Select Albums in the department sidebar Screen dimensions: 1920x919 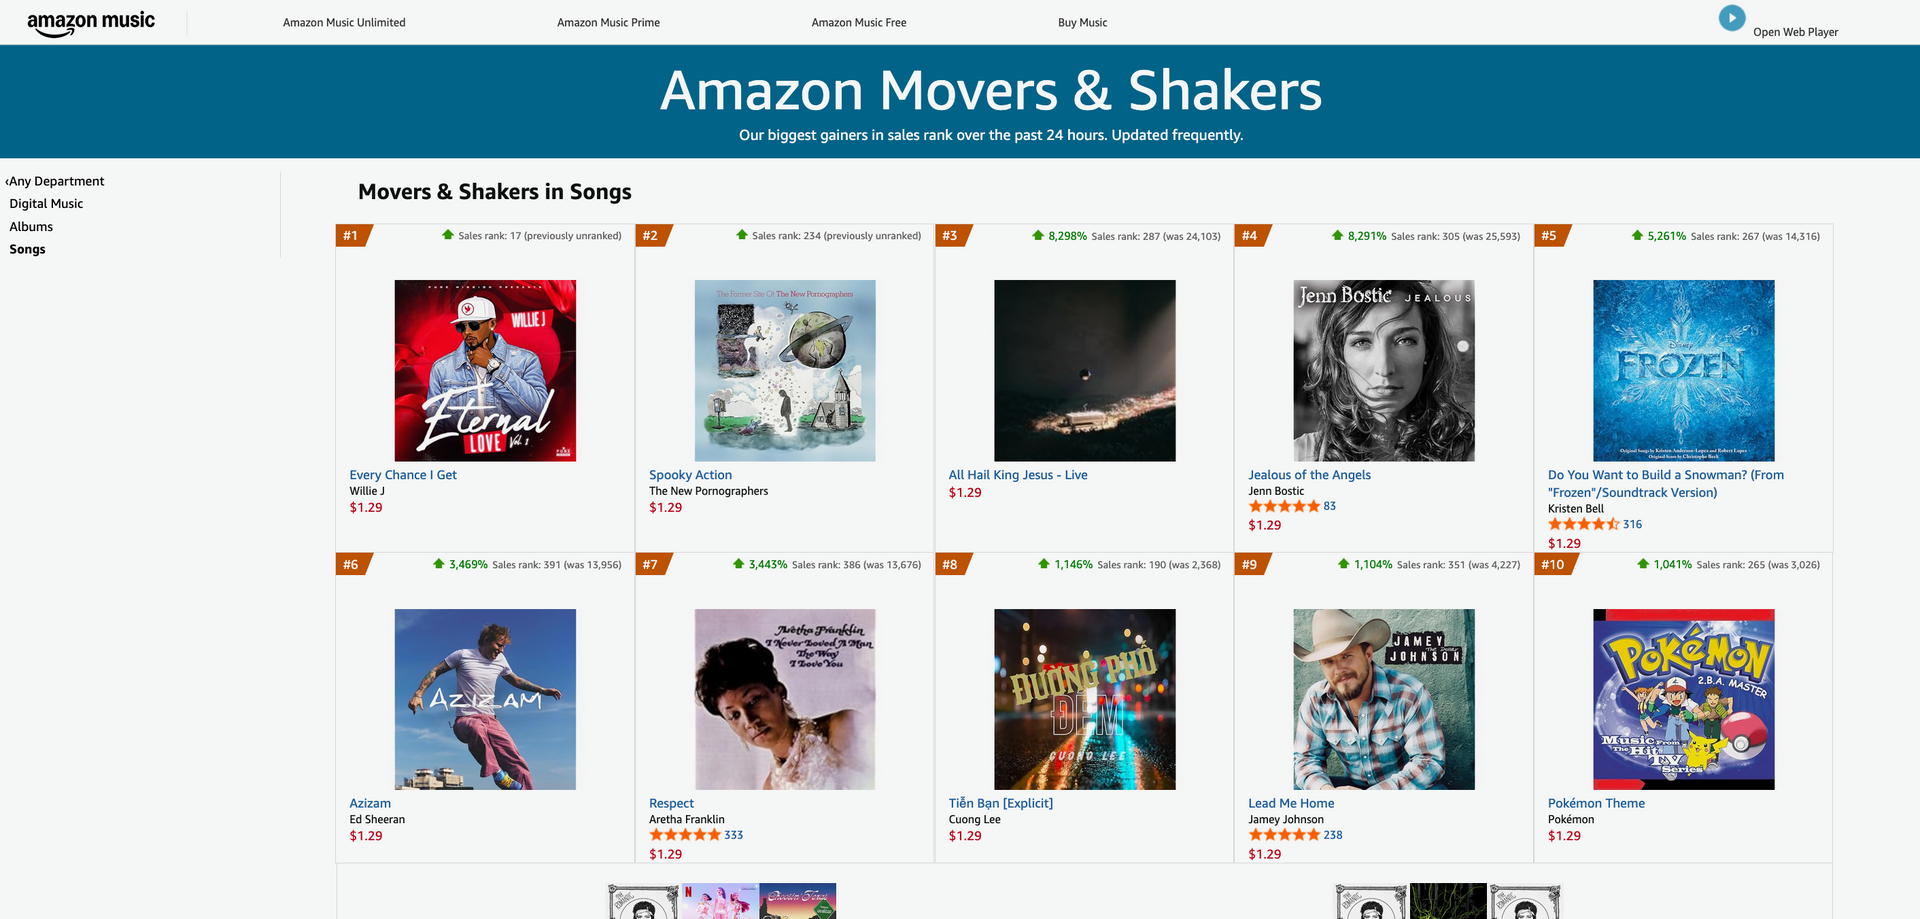pyautogui.click(x=31, y=227)
